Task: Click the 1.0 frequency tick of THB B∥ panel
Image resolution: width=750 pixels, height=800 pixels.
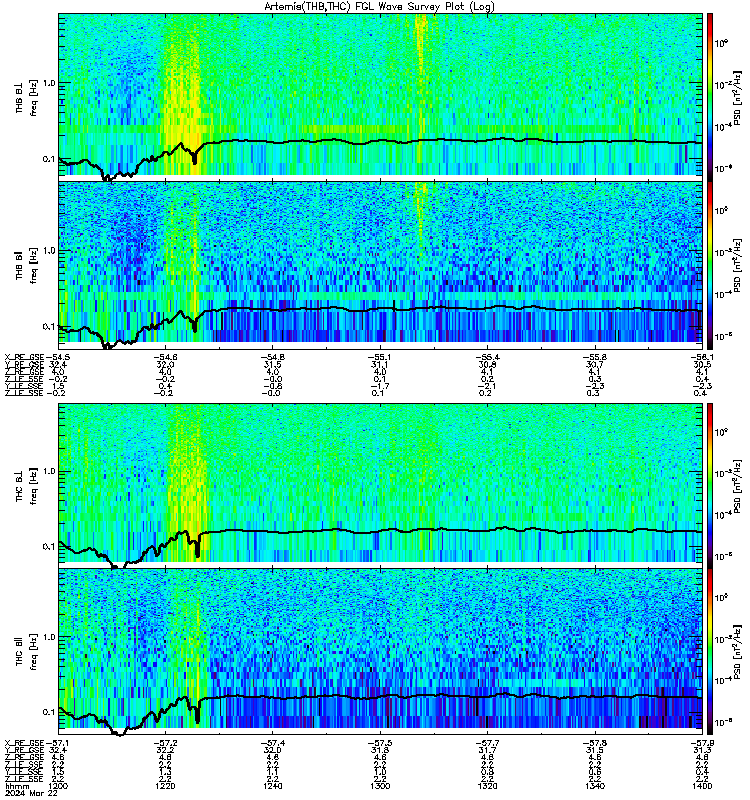Action: (48, 251)
